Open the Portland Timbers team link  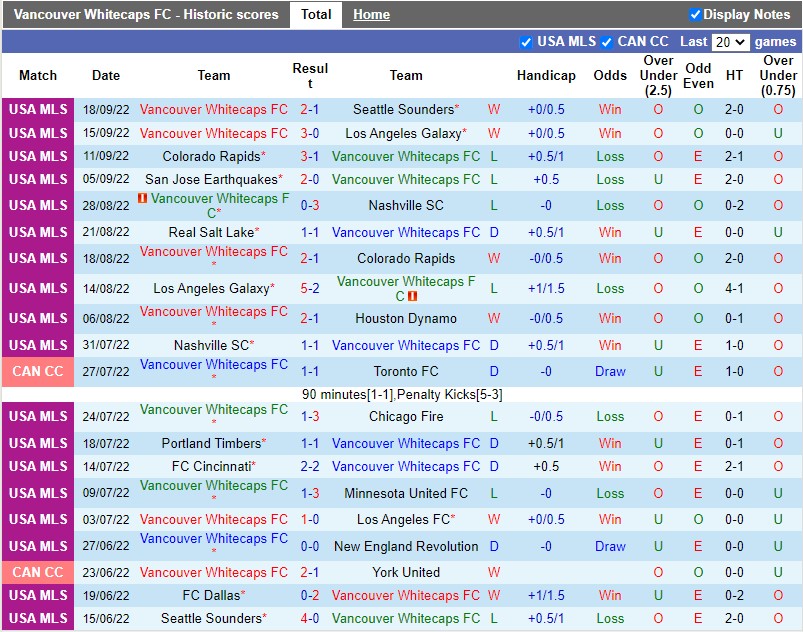coord(212,444)
